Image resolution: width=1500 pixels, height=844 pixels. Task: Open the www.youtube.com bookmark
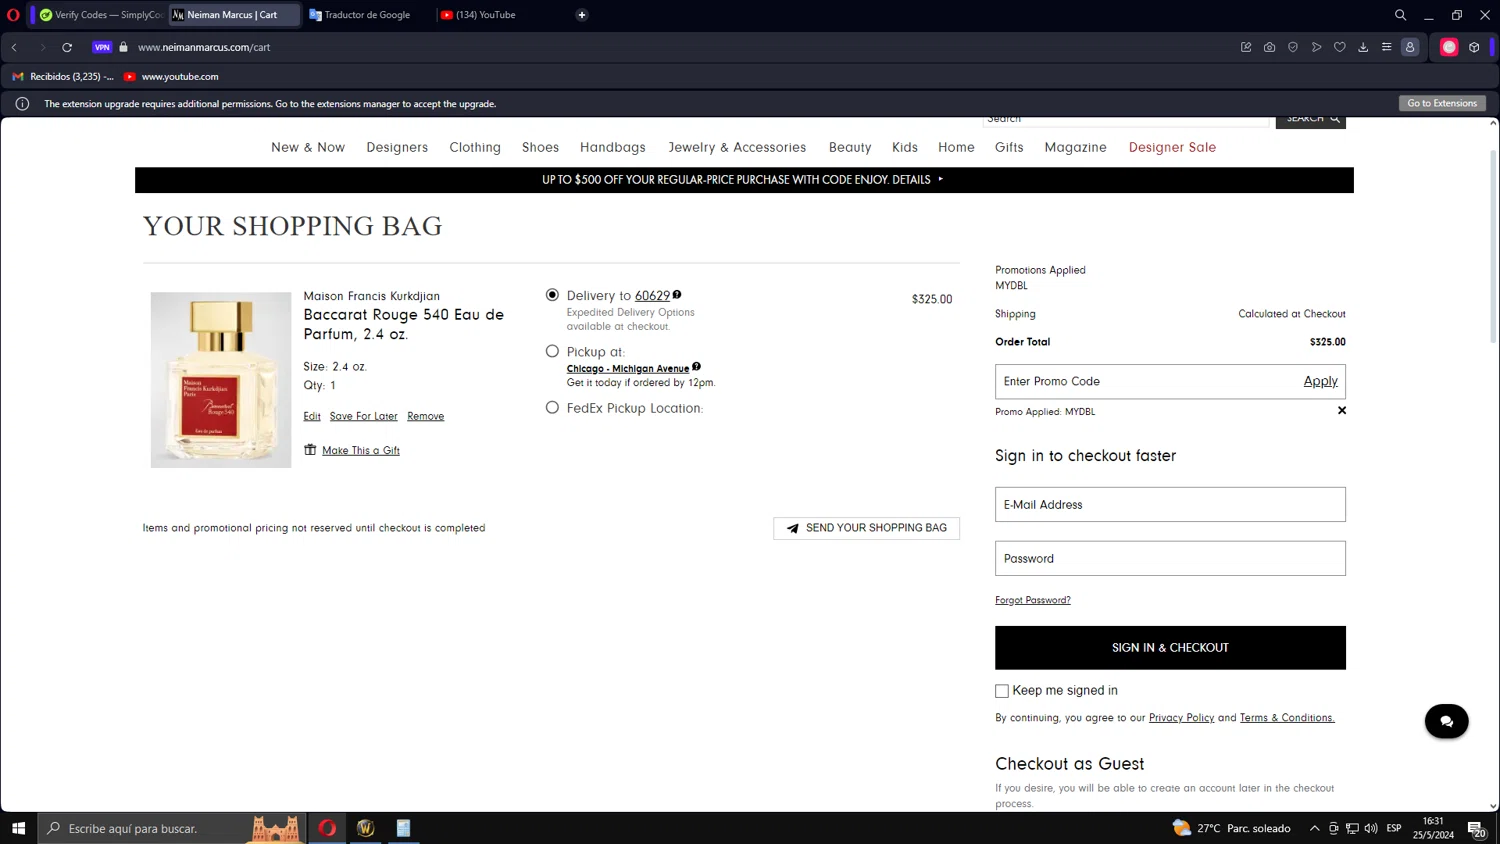click(x=172, y=76)
